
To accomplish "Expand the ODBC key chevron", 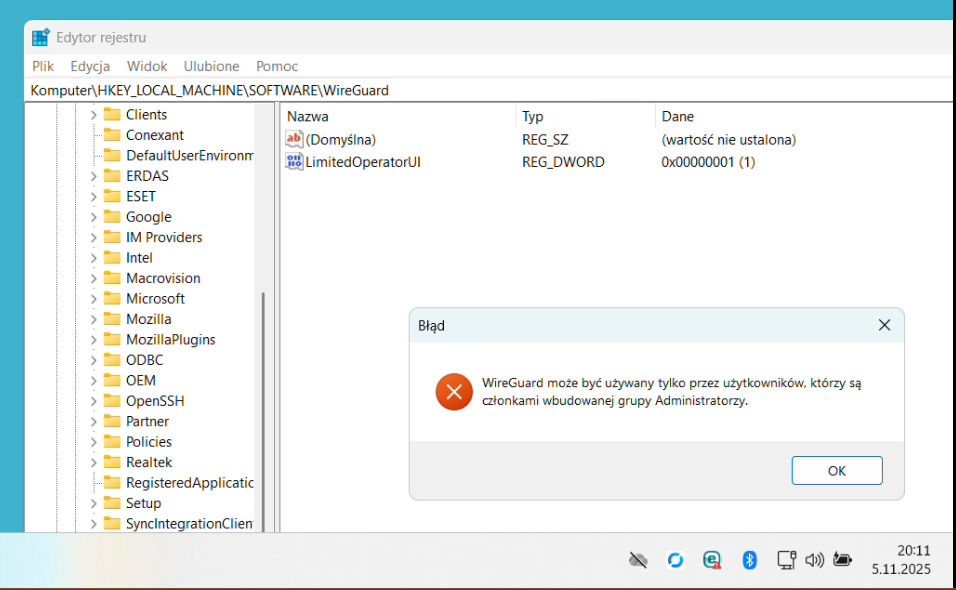I will click(x=93, y=360).
